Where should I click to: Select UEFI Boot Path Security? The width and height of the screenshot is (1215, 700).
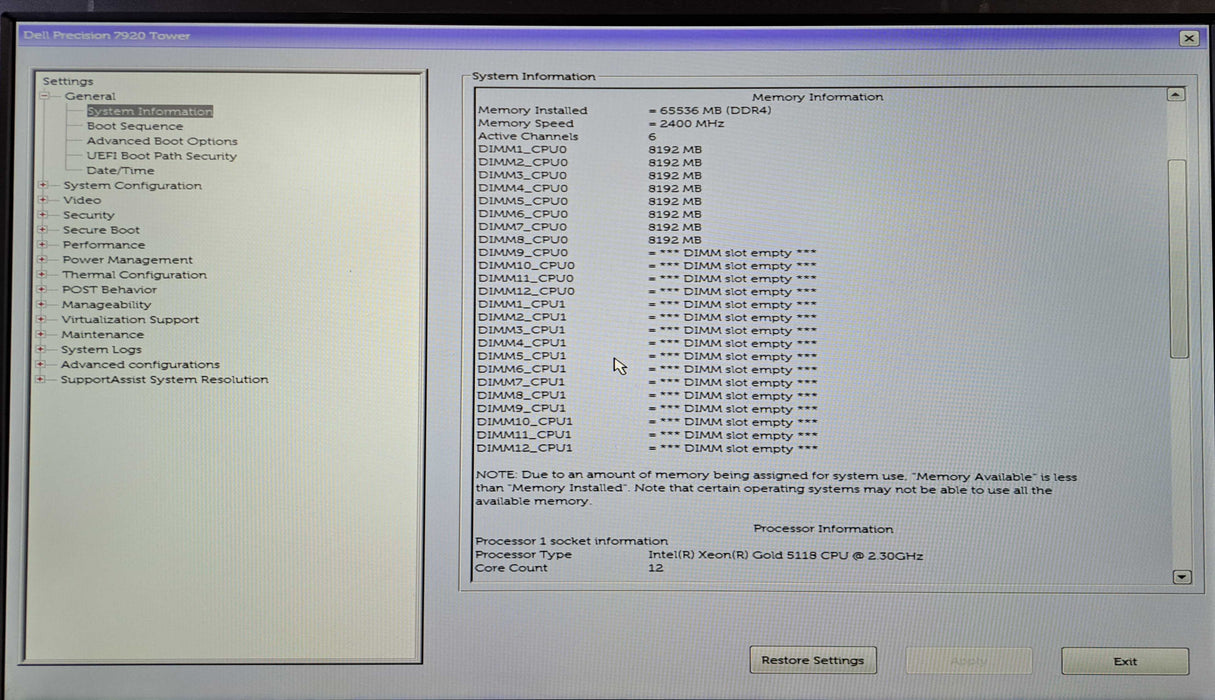tap(161, 156)
